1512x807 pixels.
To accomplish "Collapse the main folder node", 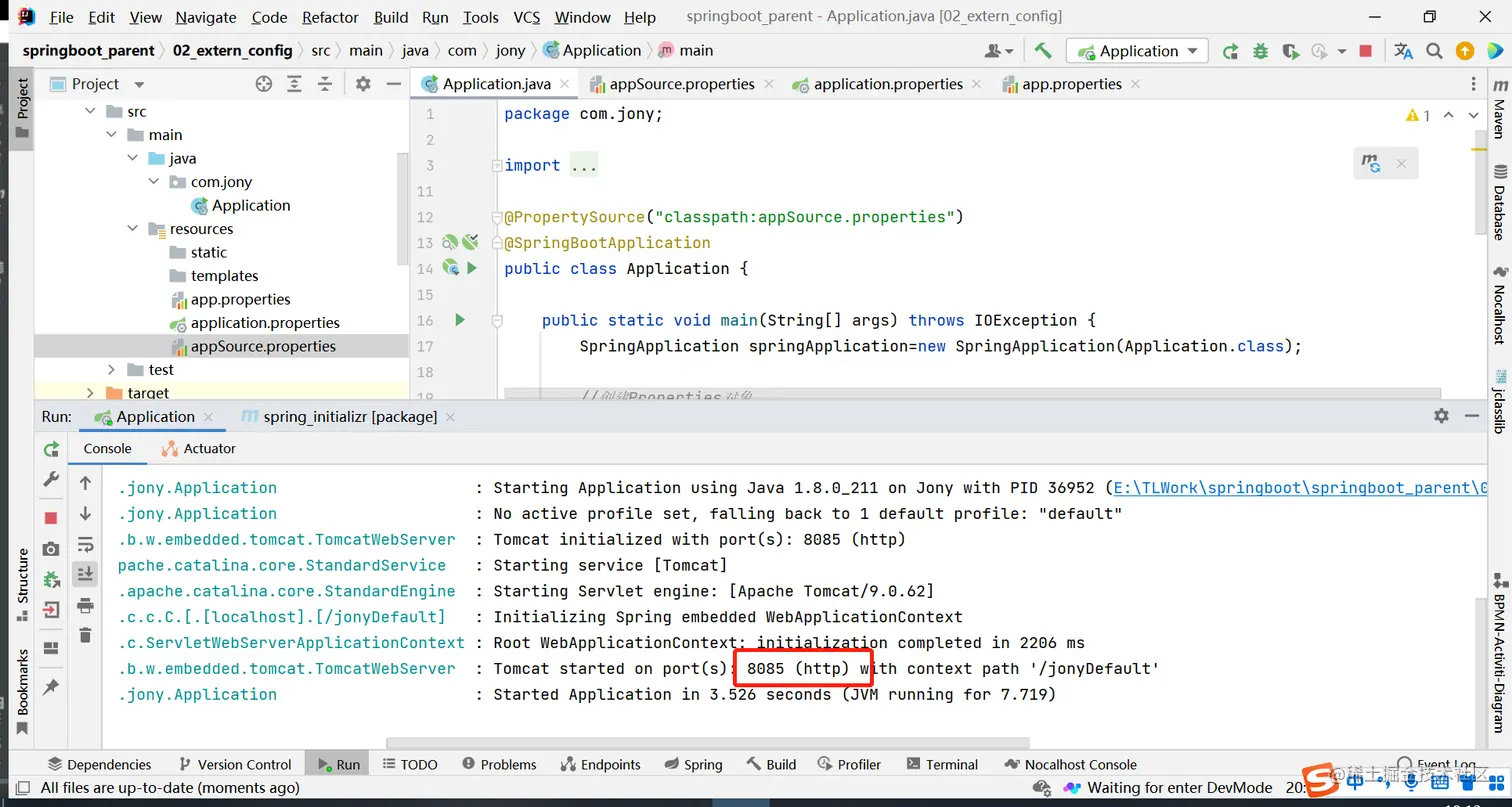I will [112, 135].
